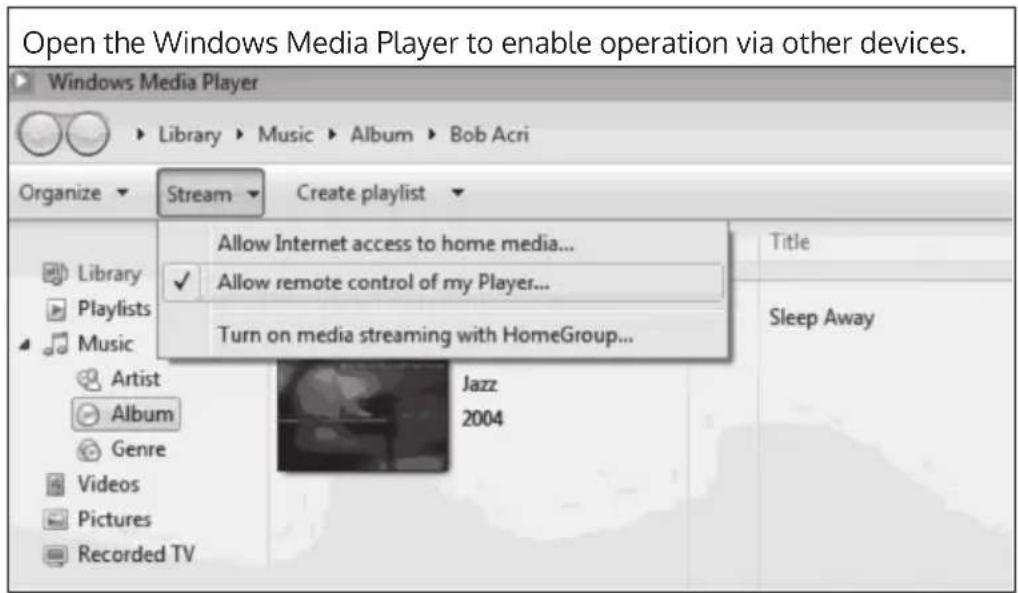The height and width of the screenshot is (593, 1018).
Task: Click the Title column header
Action: [789, 242]
